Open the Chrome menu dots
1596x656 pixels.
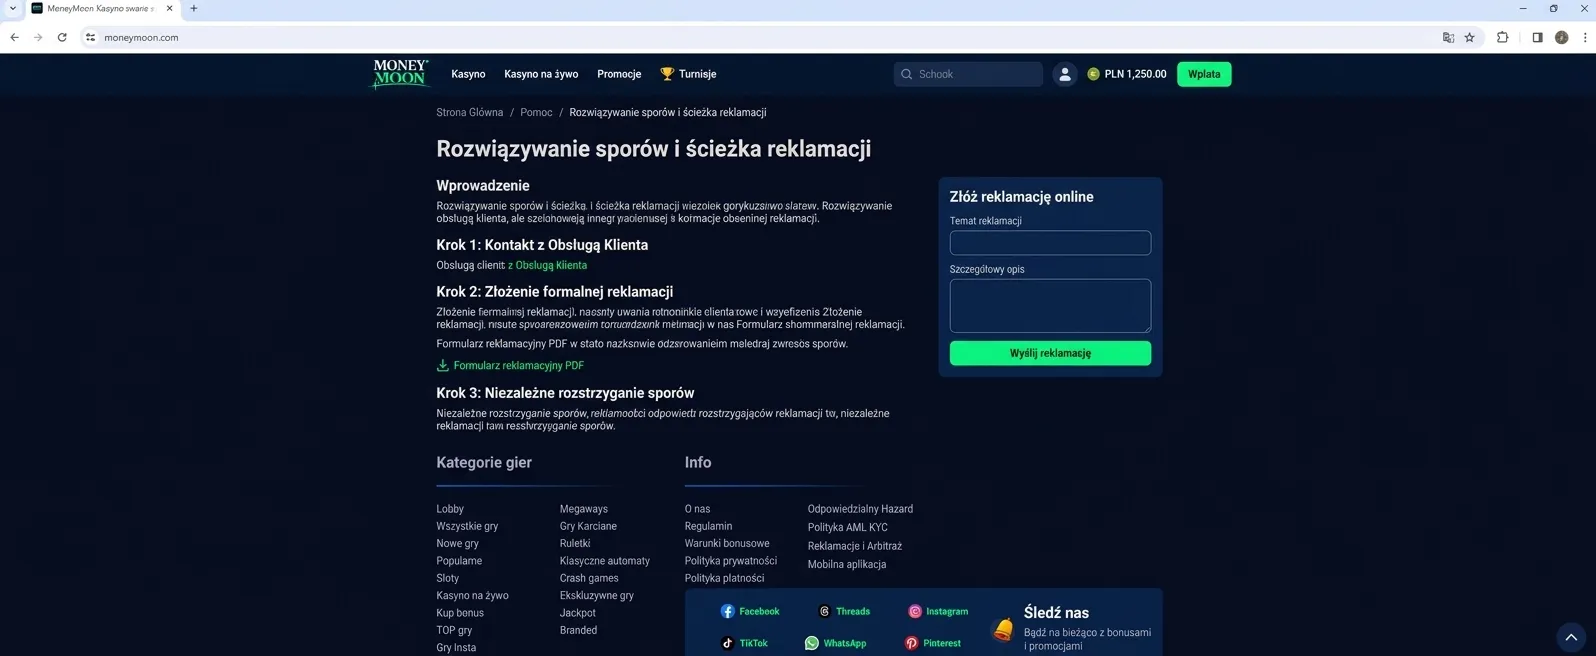click(x=1584, y=37)
